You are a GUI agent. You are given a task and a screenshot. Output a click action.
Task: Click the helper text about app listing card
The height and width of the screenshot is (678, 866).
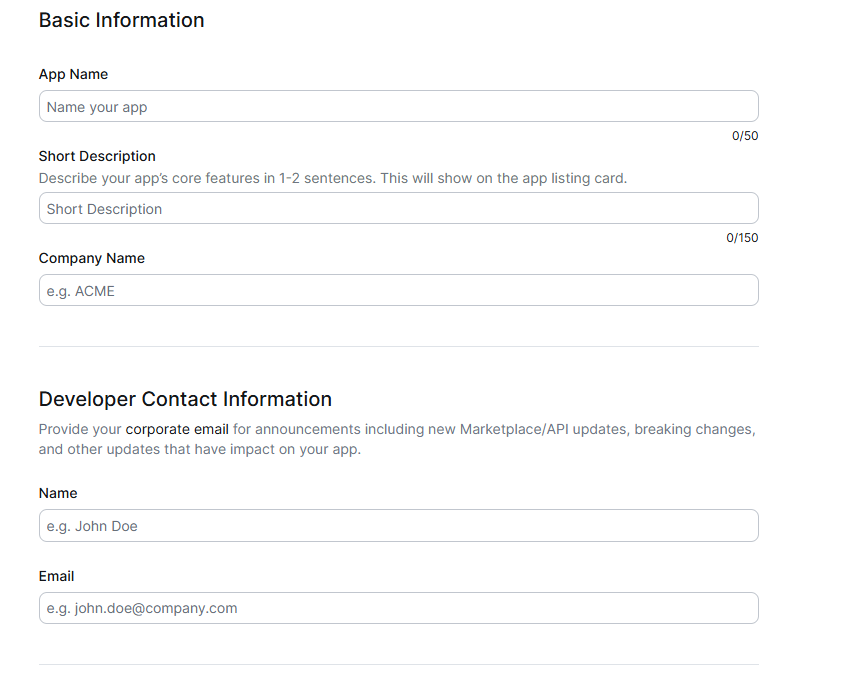pos(332,178)
